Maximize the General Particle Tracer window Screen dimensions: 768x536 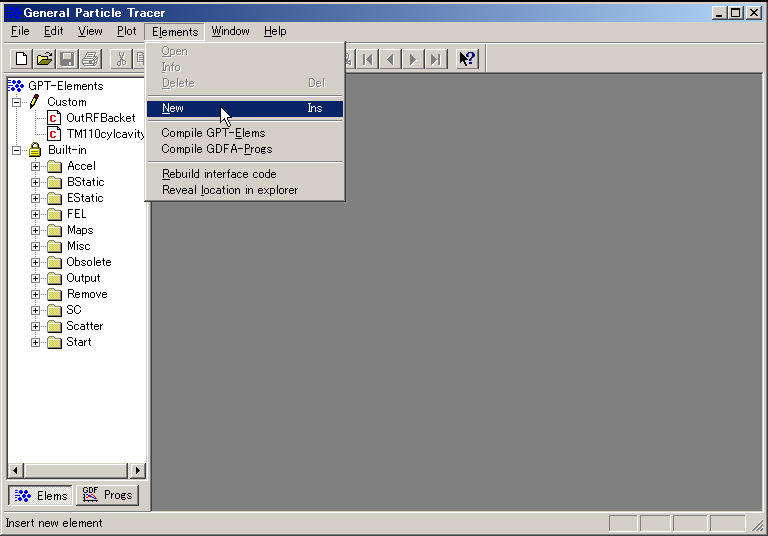[x=736, y=13]
